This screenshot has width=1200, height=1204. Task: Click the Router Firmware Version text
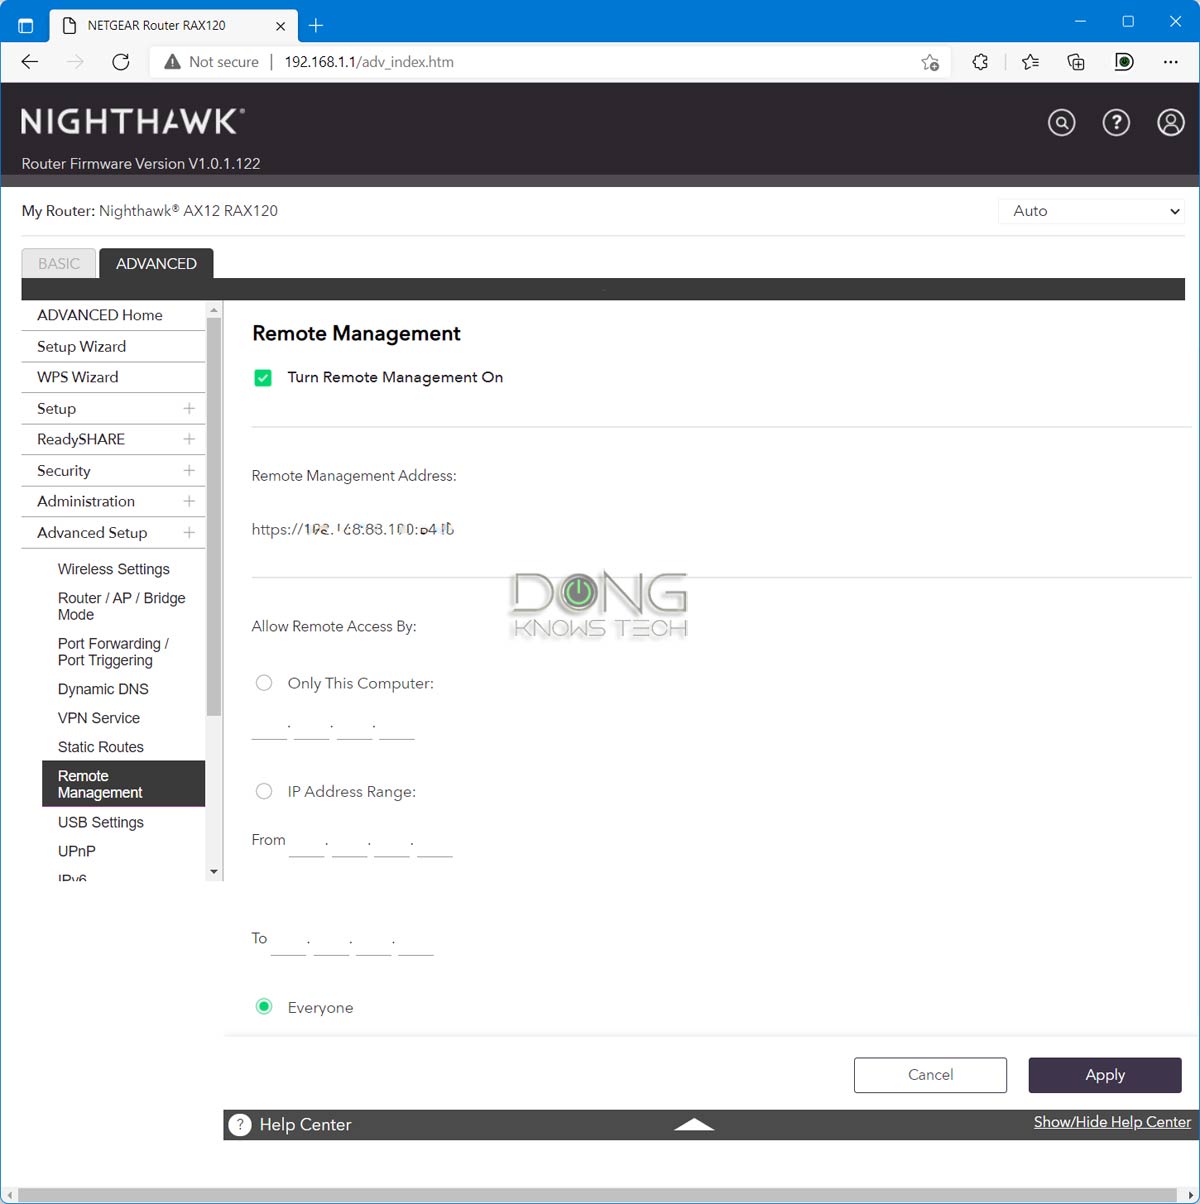coord(141,164)
